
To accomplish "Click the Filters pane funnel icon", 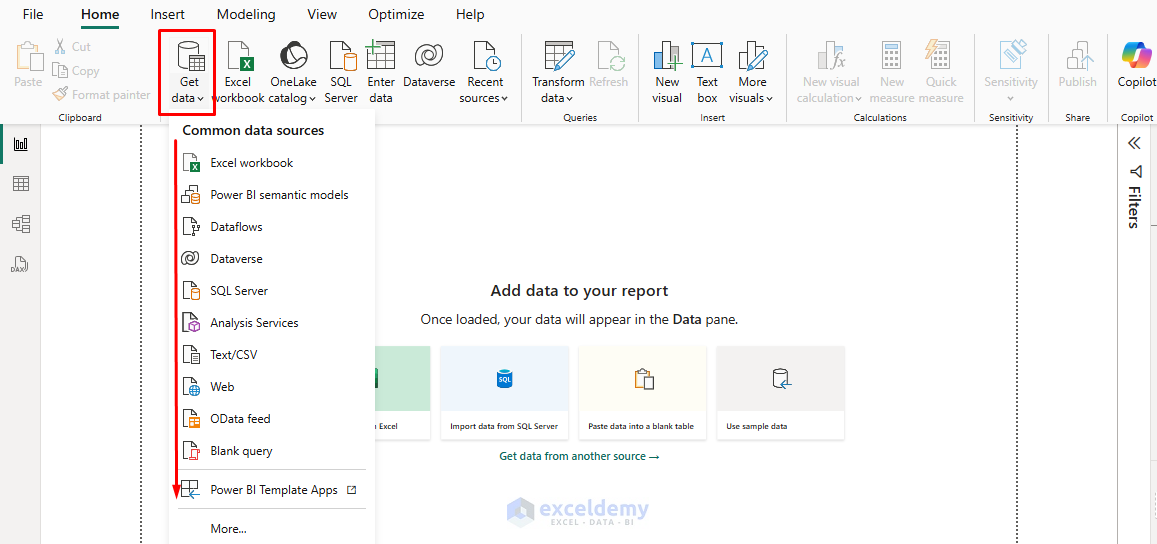I will (1135, 171).
